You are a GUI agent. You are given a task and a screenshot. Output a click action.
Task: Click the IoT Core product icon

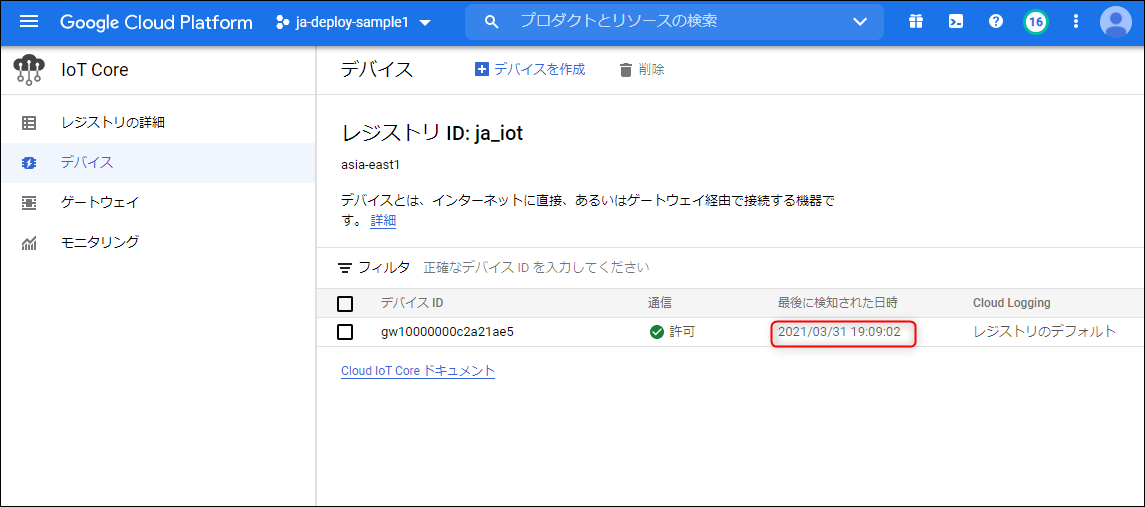point(29,70)
